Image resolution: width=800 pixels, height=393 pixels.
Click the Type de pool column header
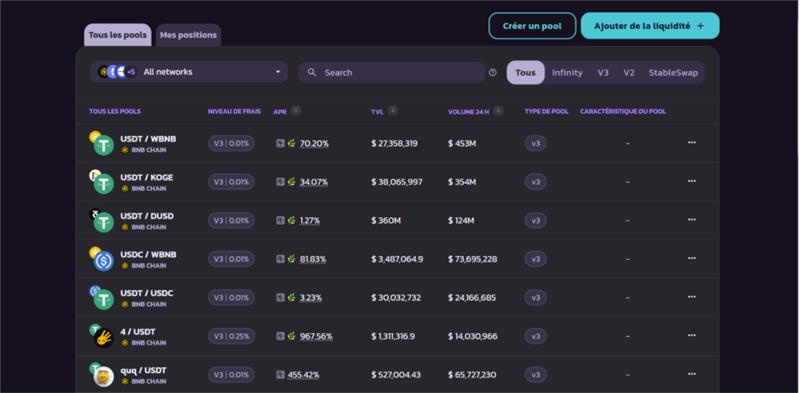(546, 111)
